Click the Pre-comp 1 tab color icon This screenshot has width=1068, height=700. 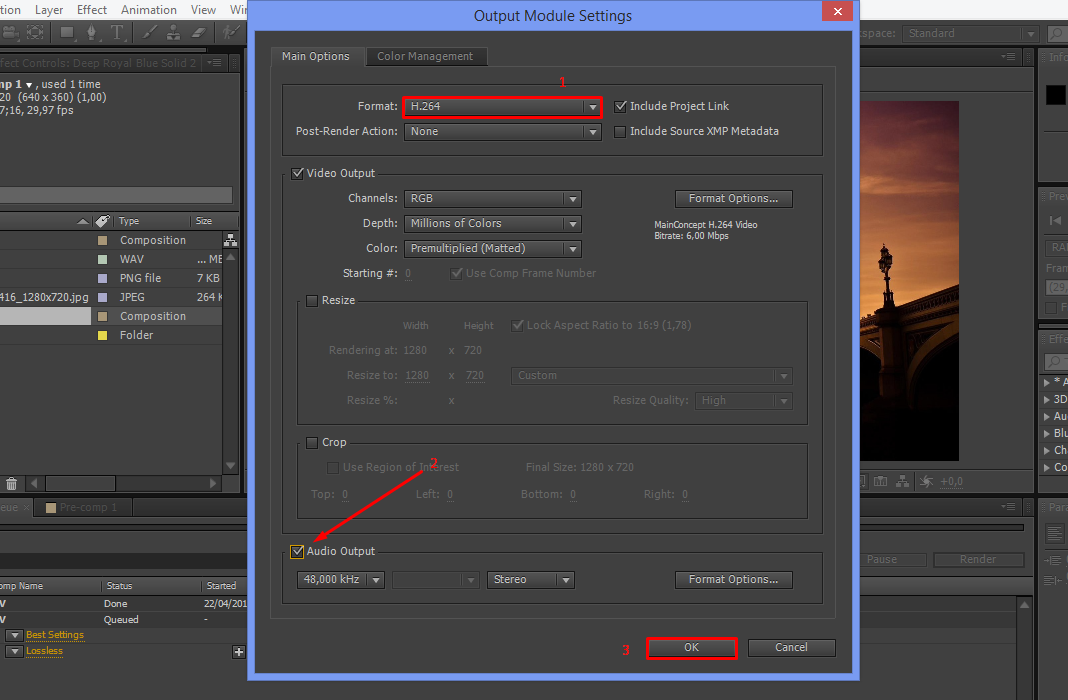(50, 507)
